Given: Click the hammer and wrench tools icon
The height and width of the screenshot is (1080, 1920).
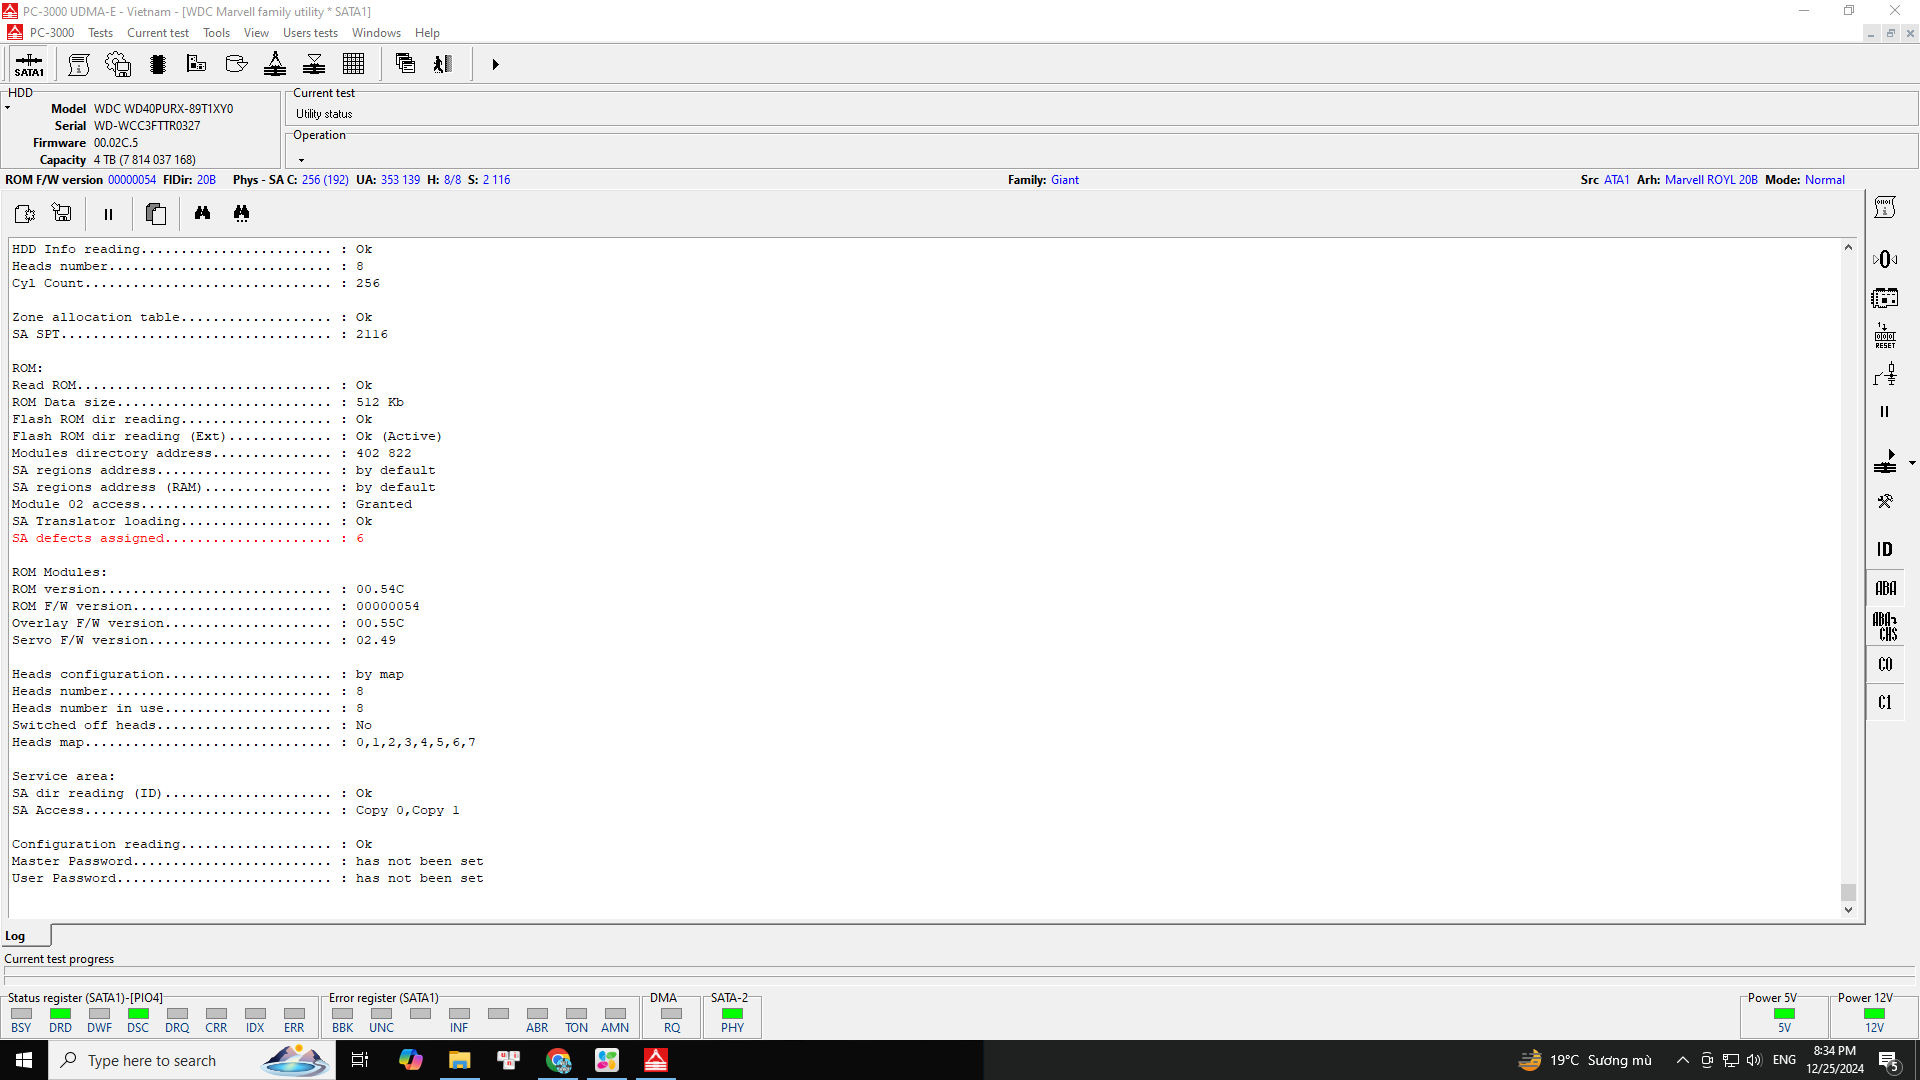Looking at the screenshot, I should tap(1885, 501).
